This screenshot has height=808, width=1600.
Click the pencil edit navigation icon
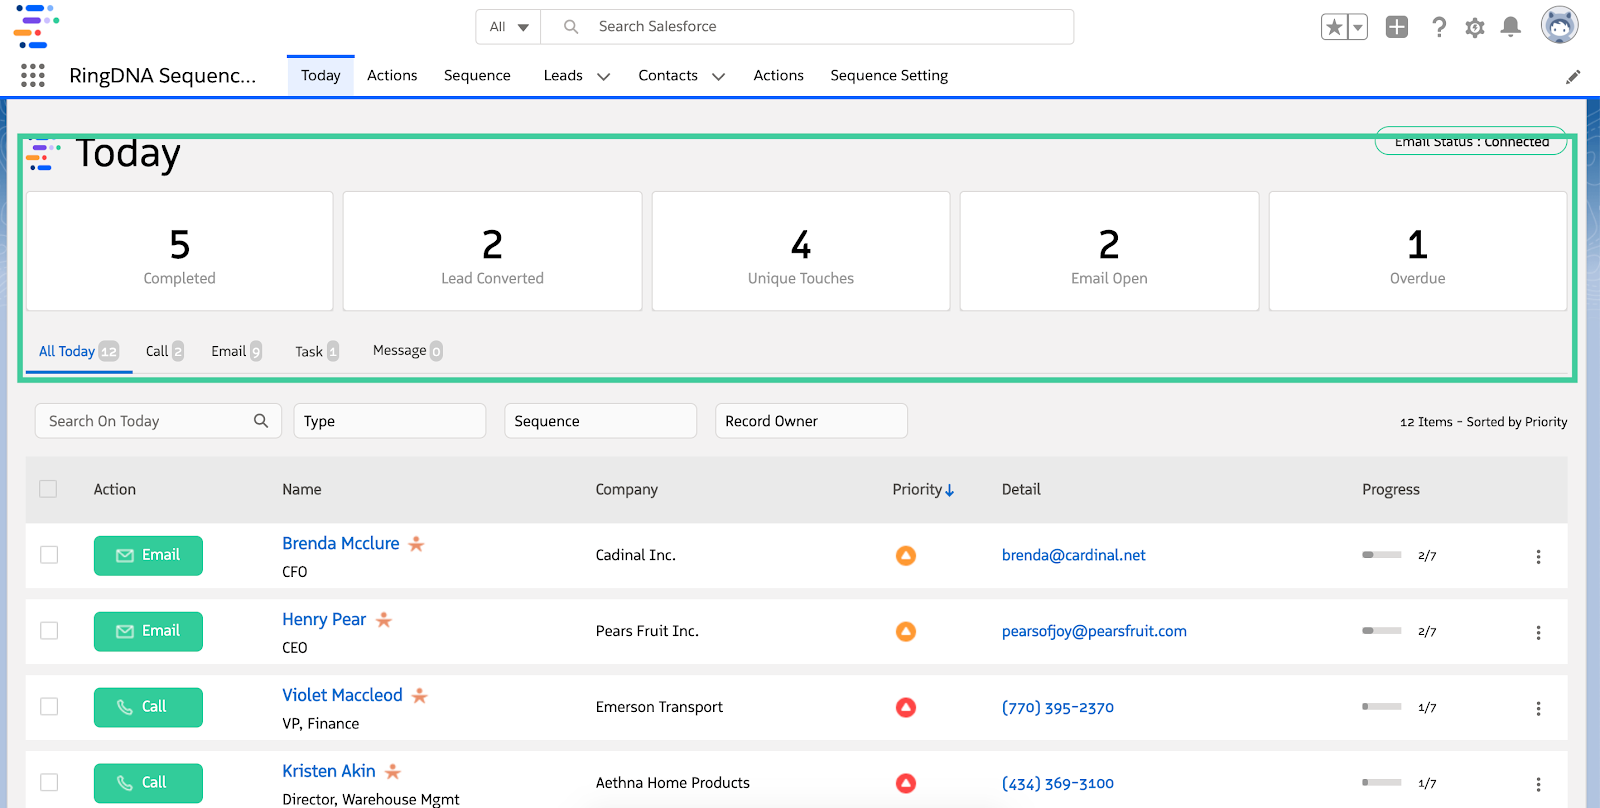[1573, 77]
